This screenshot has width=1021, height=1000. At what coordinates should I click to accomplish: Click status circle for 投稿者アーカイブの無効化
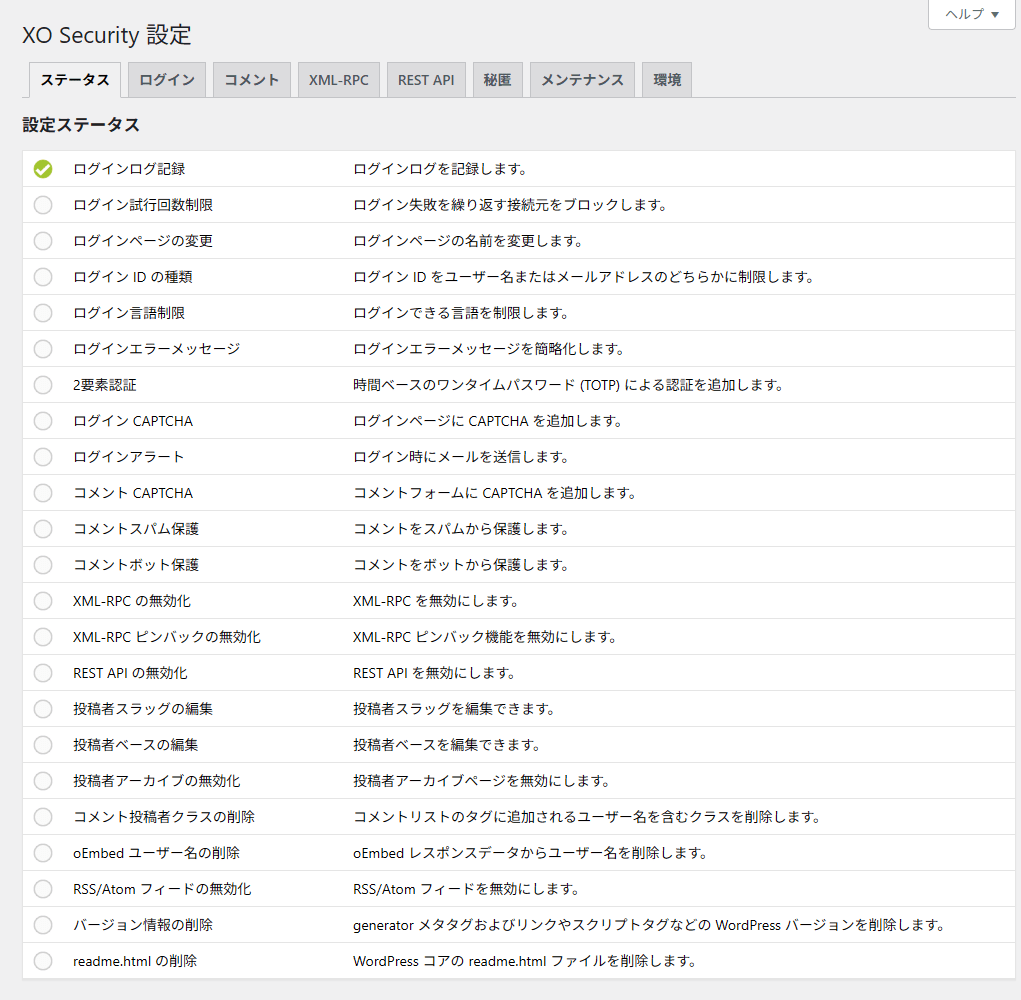(43, 781)
